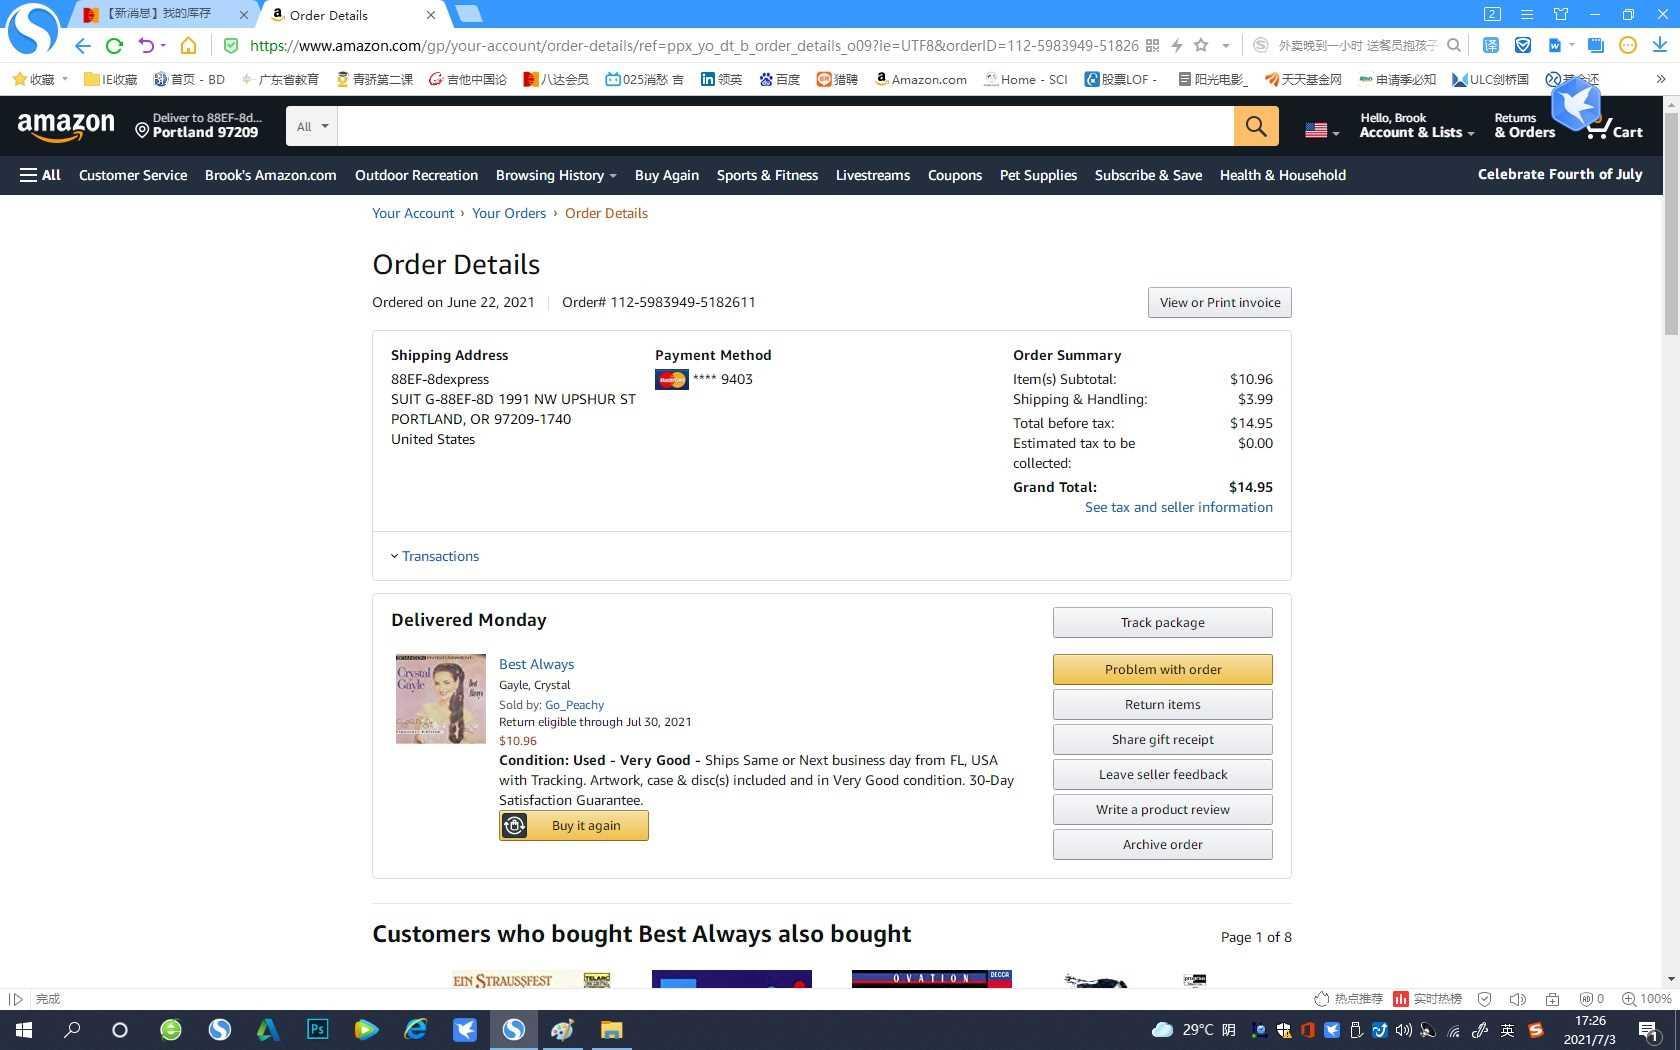
Task: Open the Coupons navigation item
Action: coord(954,175)
